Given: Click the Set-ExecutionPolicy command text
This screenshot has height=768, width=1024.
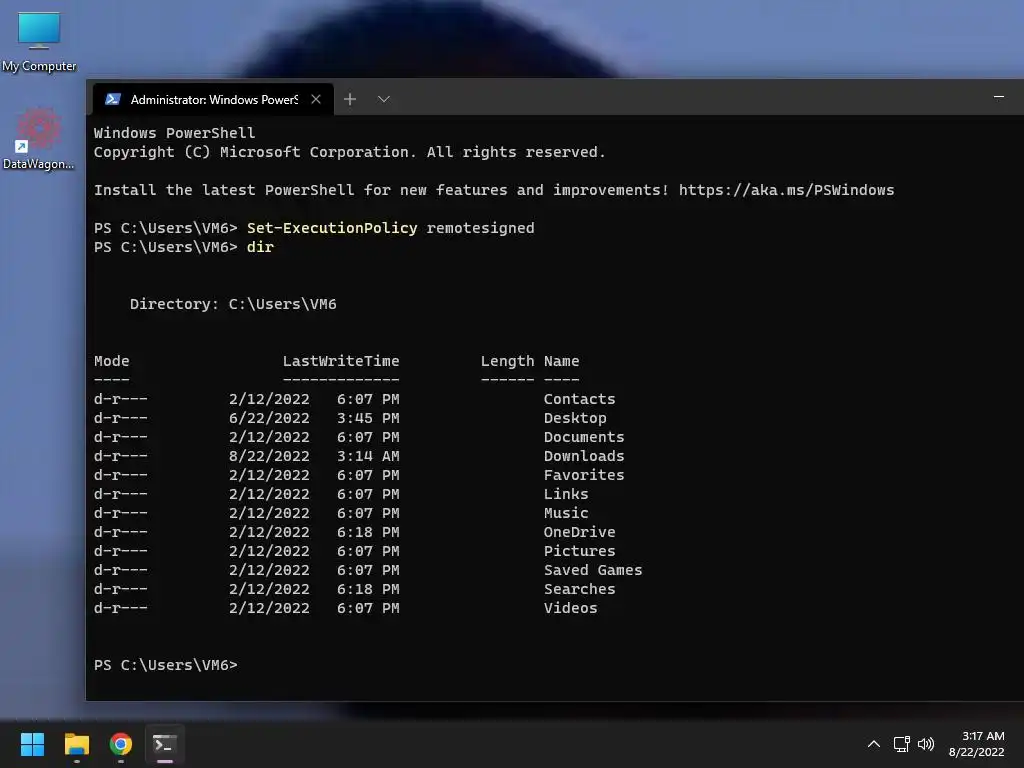Looking at the screenshot, I should pos(332,228).
